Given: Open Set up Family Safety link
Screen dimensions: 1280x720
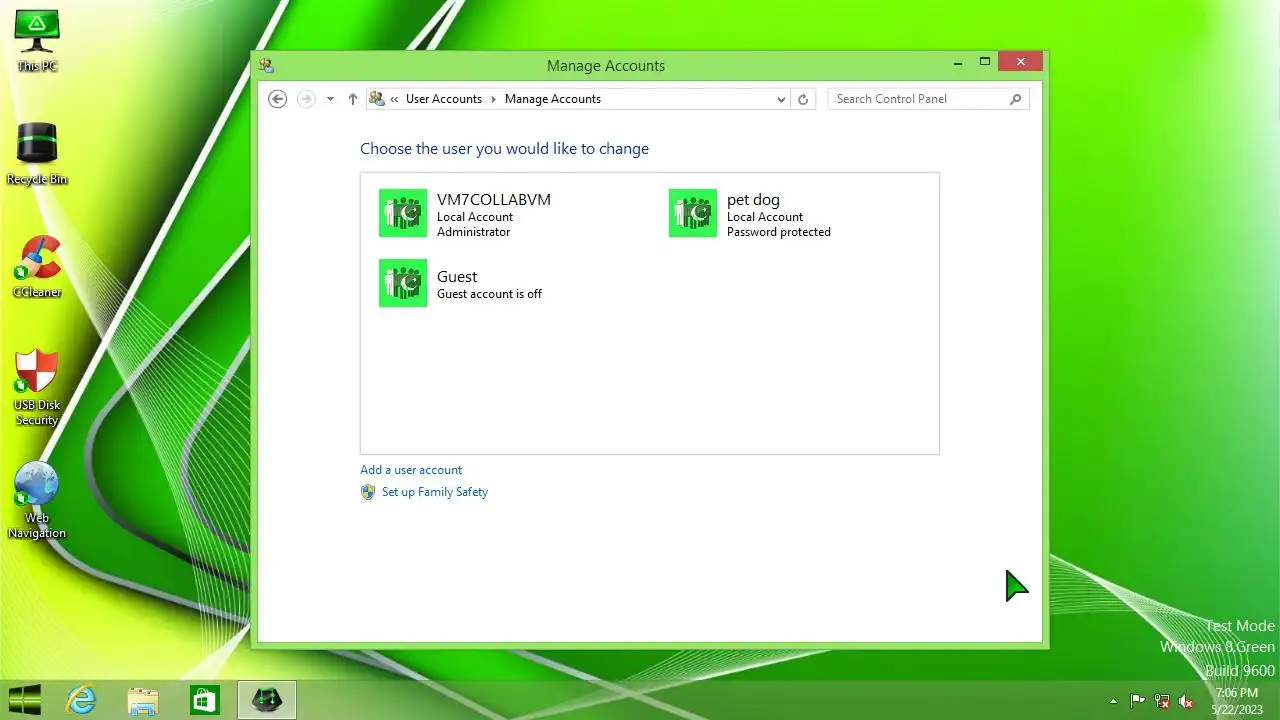Looking at the screenshot, I should click(x=435, y=492).
